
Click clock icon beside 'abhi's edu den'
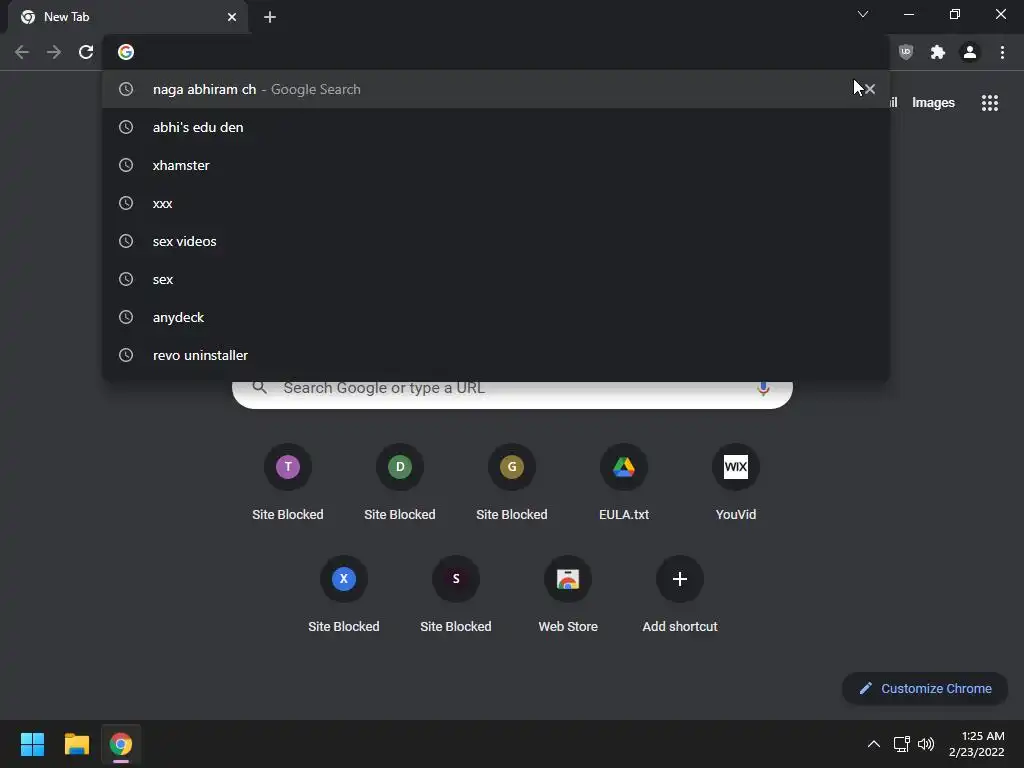pos(126,127)
